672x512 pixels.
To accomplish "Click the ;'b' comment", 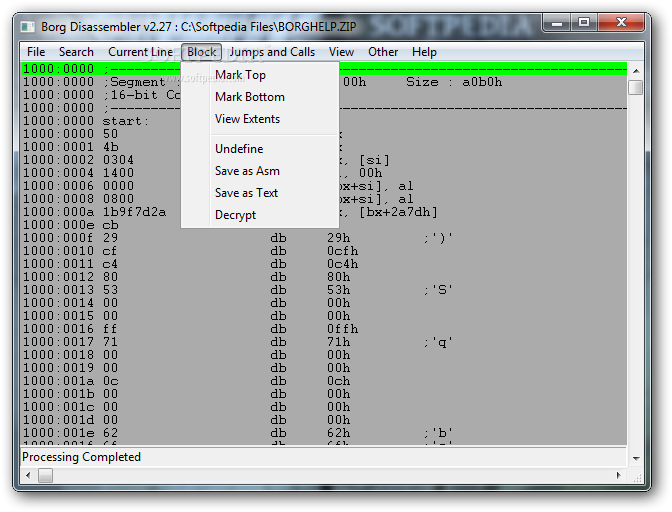I will (x=438, y=433).
